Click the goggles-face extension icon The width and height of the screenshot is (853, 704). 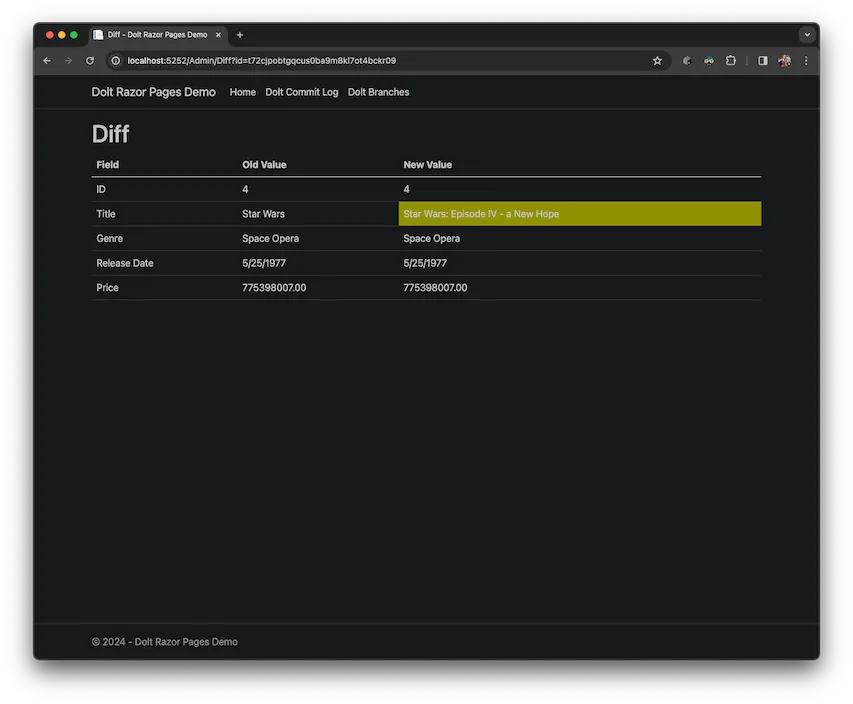(708, 60)
